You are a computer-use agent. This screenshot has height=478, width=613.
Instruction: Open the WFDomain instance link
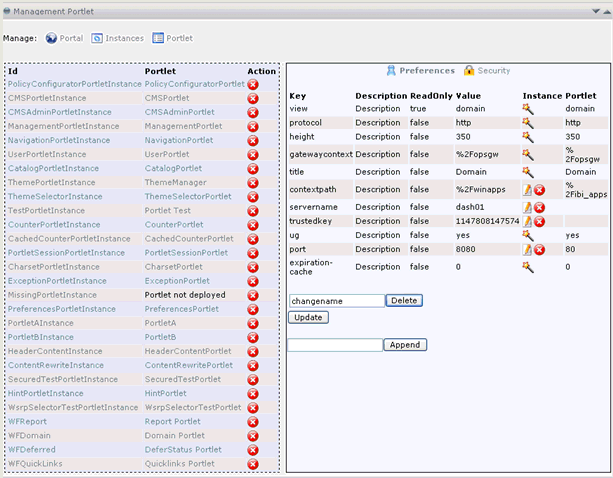click(x=29, y=436)
